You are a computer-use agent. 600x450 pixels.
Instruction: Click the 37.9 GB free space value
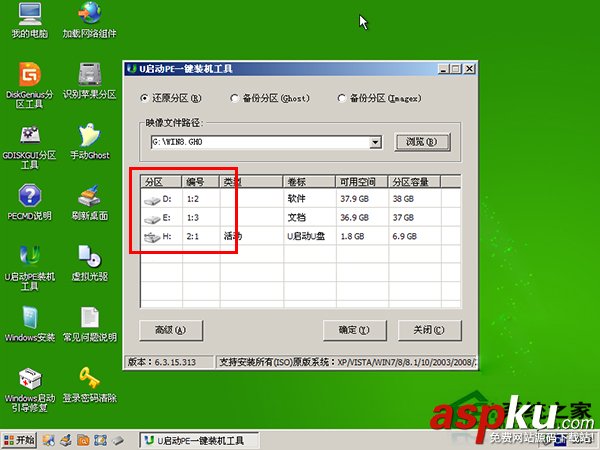[x=354, y=199]
